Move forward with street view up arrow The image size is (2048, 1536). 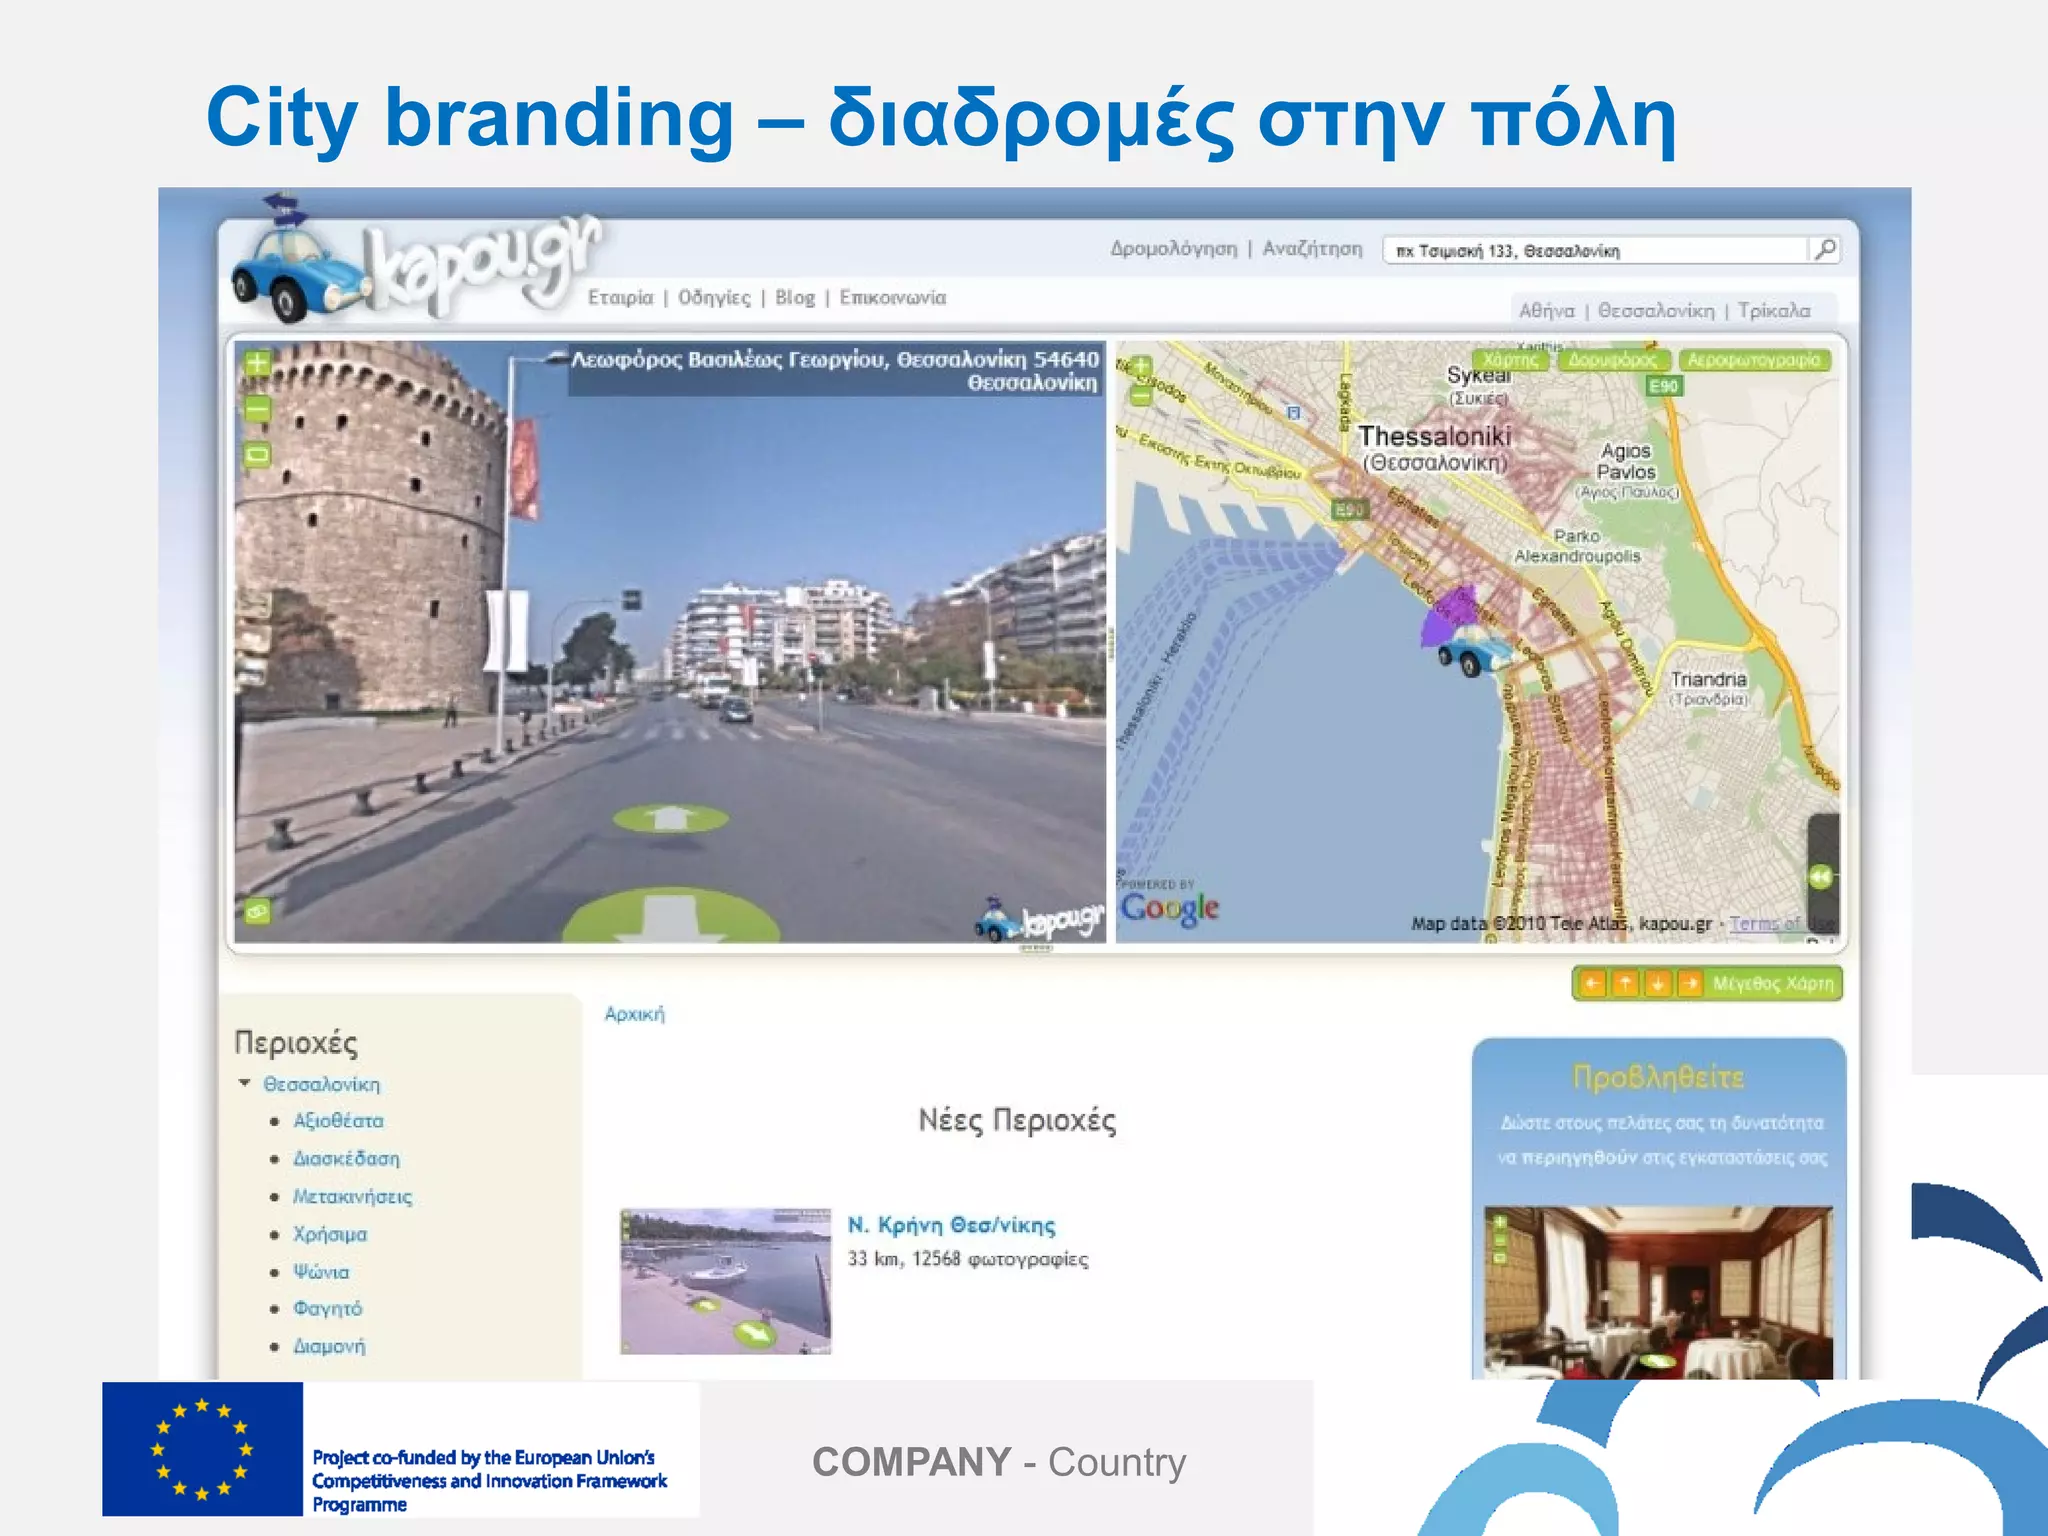[670, 818]
